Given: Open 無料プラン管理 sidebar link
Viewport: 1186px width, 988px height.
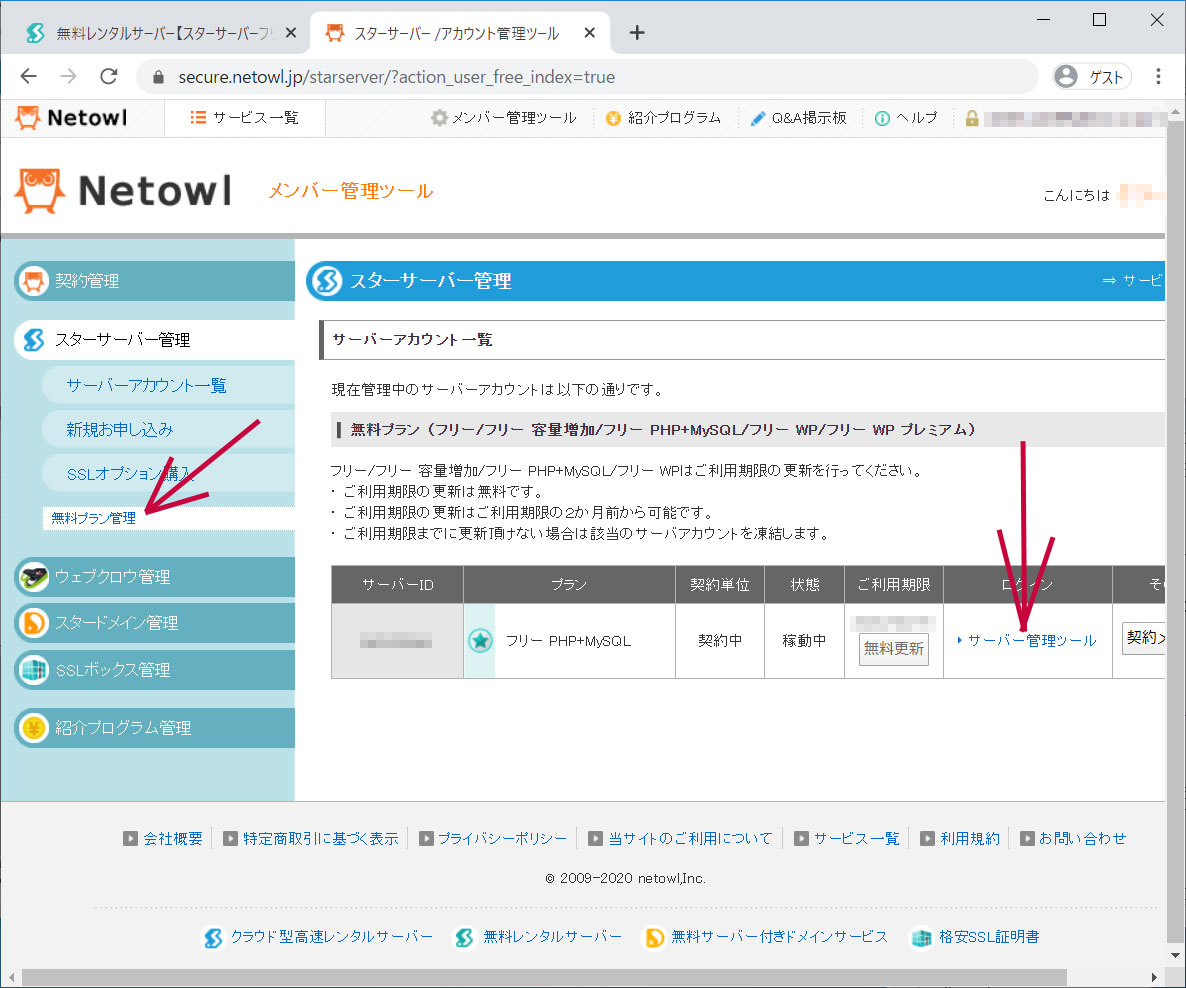Looking at the screenshot, I should (x=94, y=518).
